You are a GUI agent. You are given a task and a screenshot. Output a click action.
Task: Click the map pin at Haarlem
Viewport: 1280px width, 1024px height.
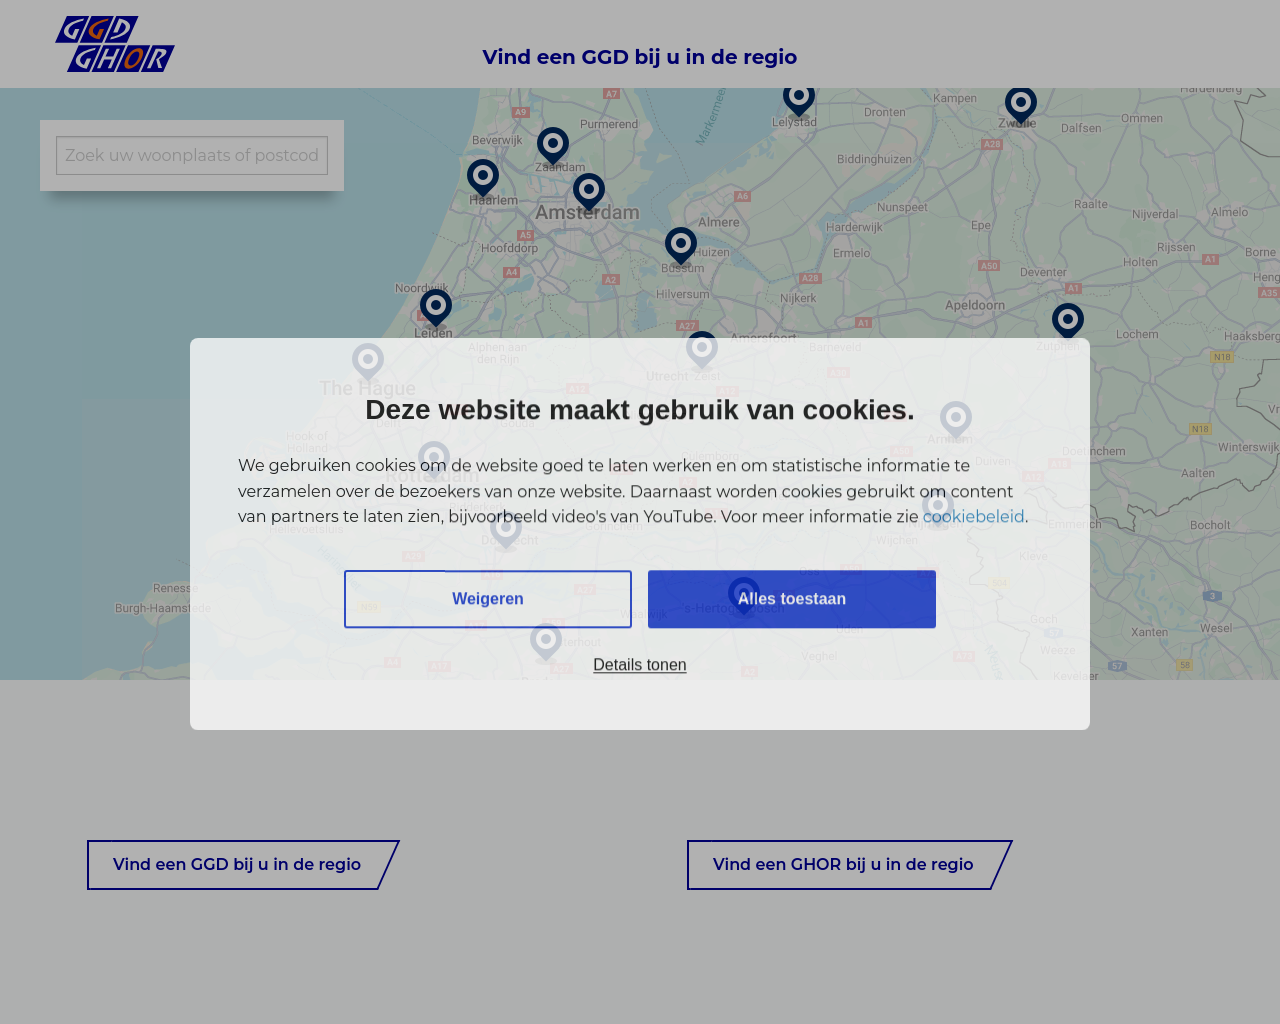(x=483, y=178)
